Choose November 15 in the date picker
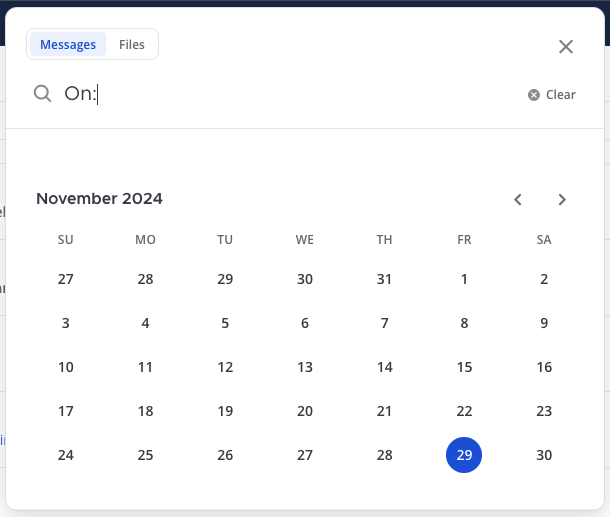Viewport: 610px width, 517px height. 464,367
